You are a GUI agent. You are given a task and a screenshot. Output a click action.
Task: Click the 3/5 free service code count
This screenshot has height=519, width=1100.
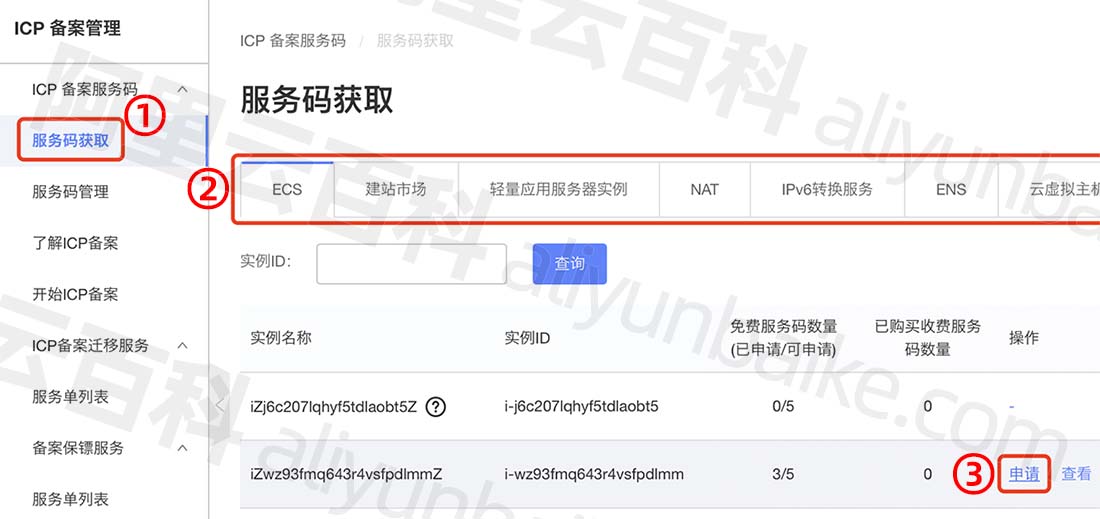click(783, 474)
